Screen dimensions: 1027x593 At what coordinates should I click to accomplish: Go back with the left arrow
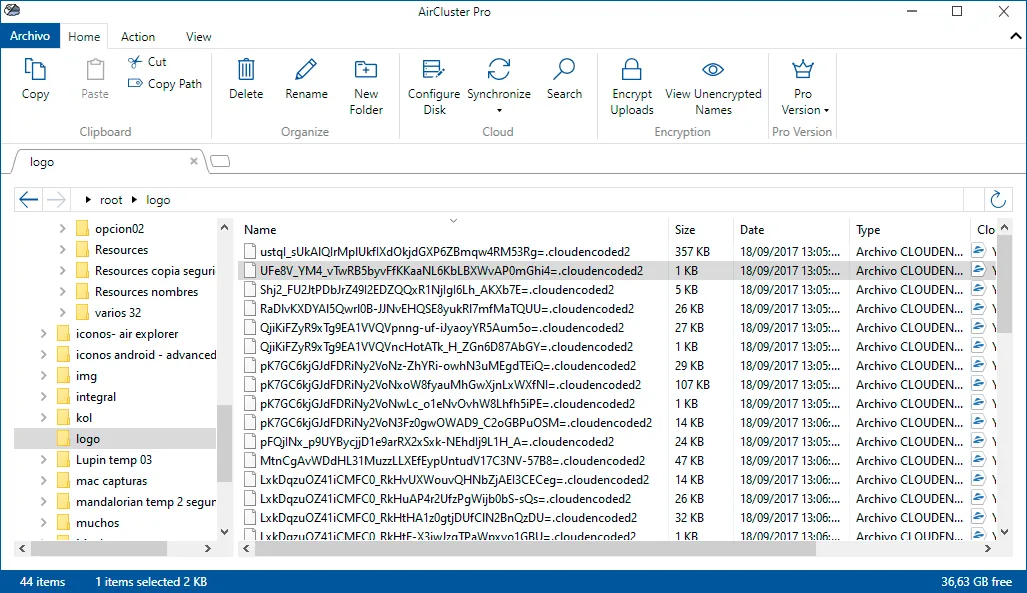[29, 199]
